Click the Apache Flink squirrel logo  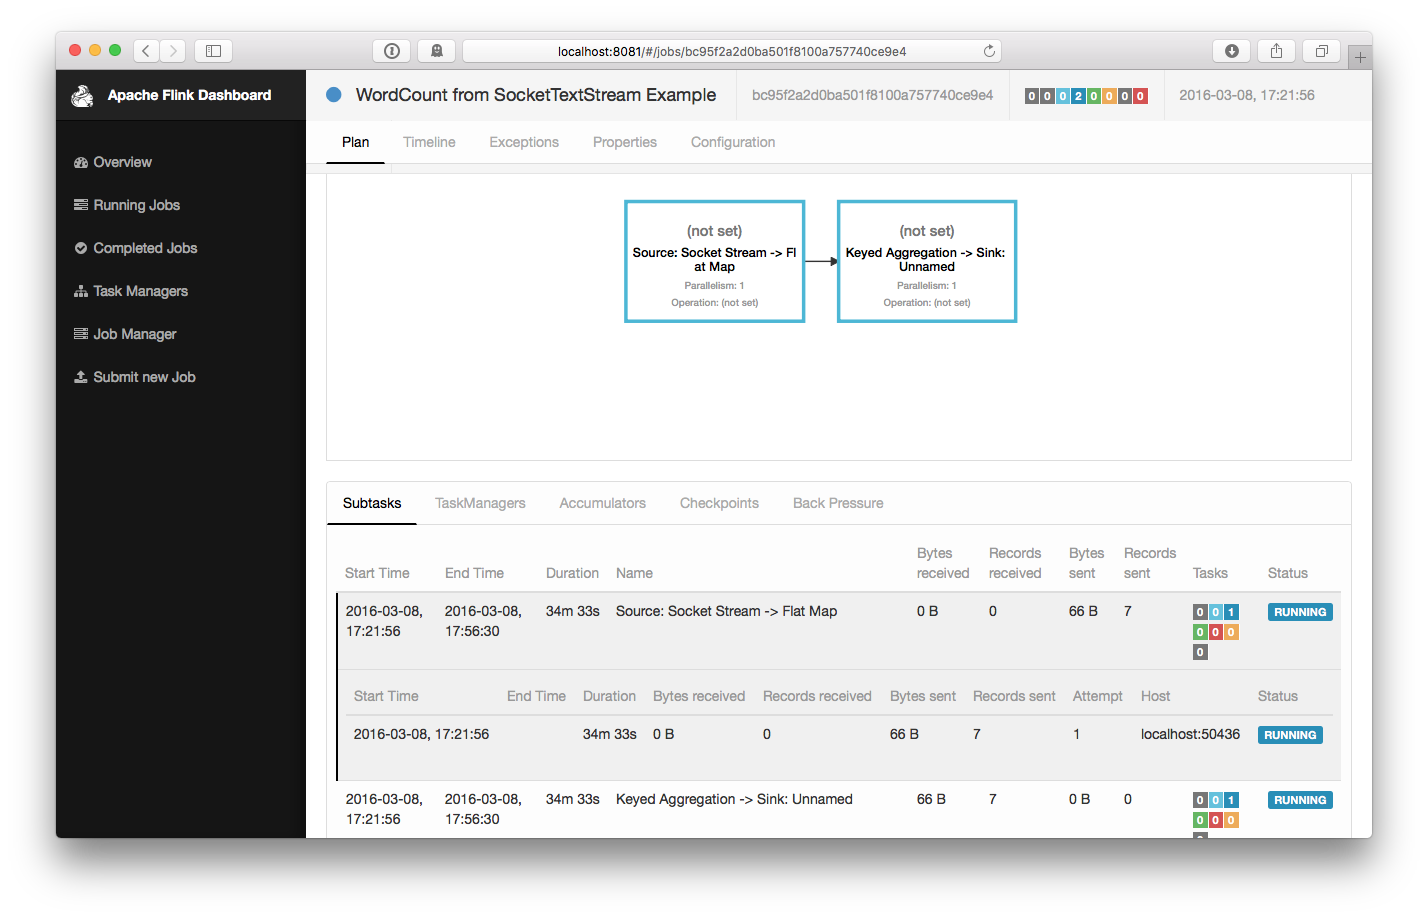click(82, 95)
